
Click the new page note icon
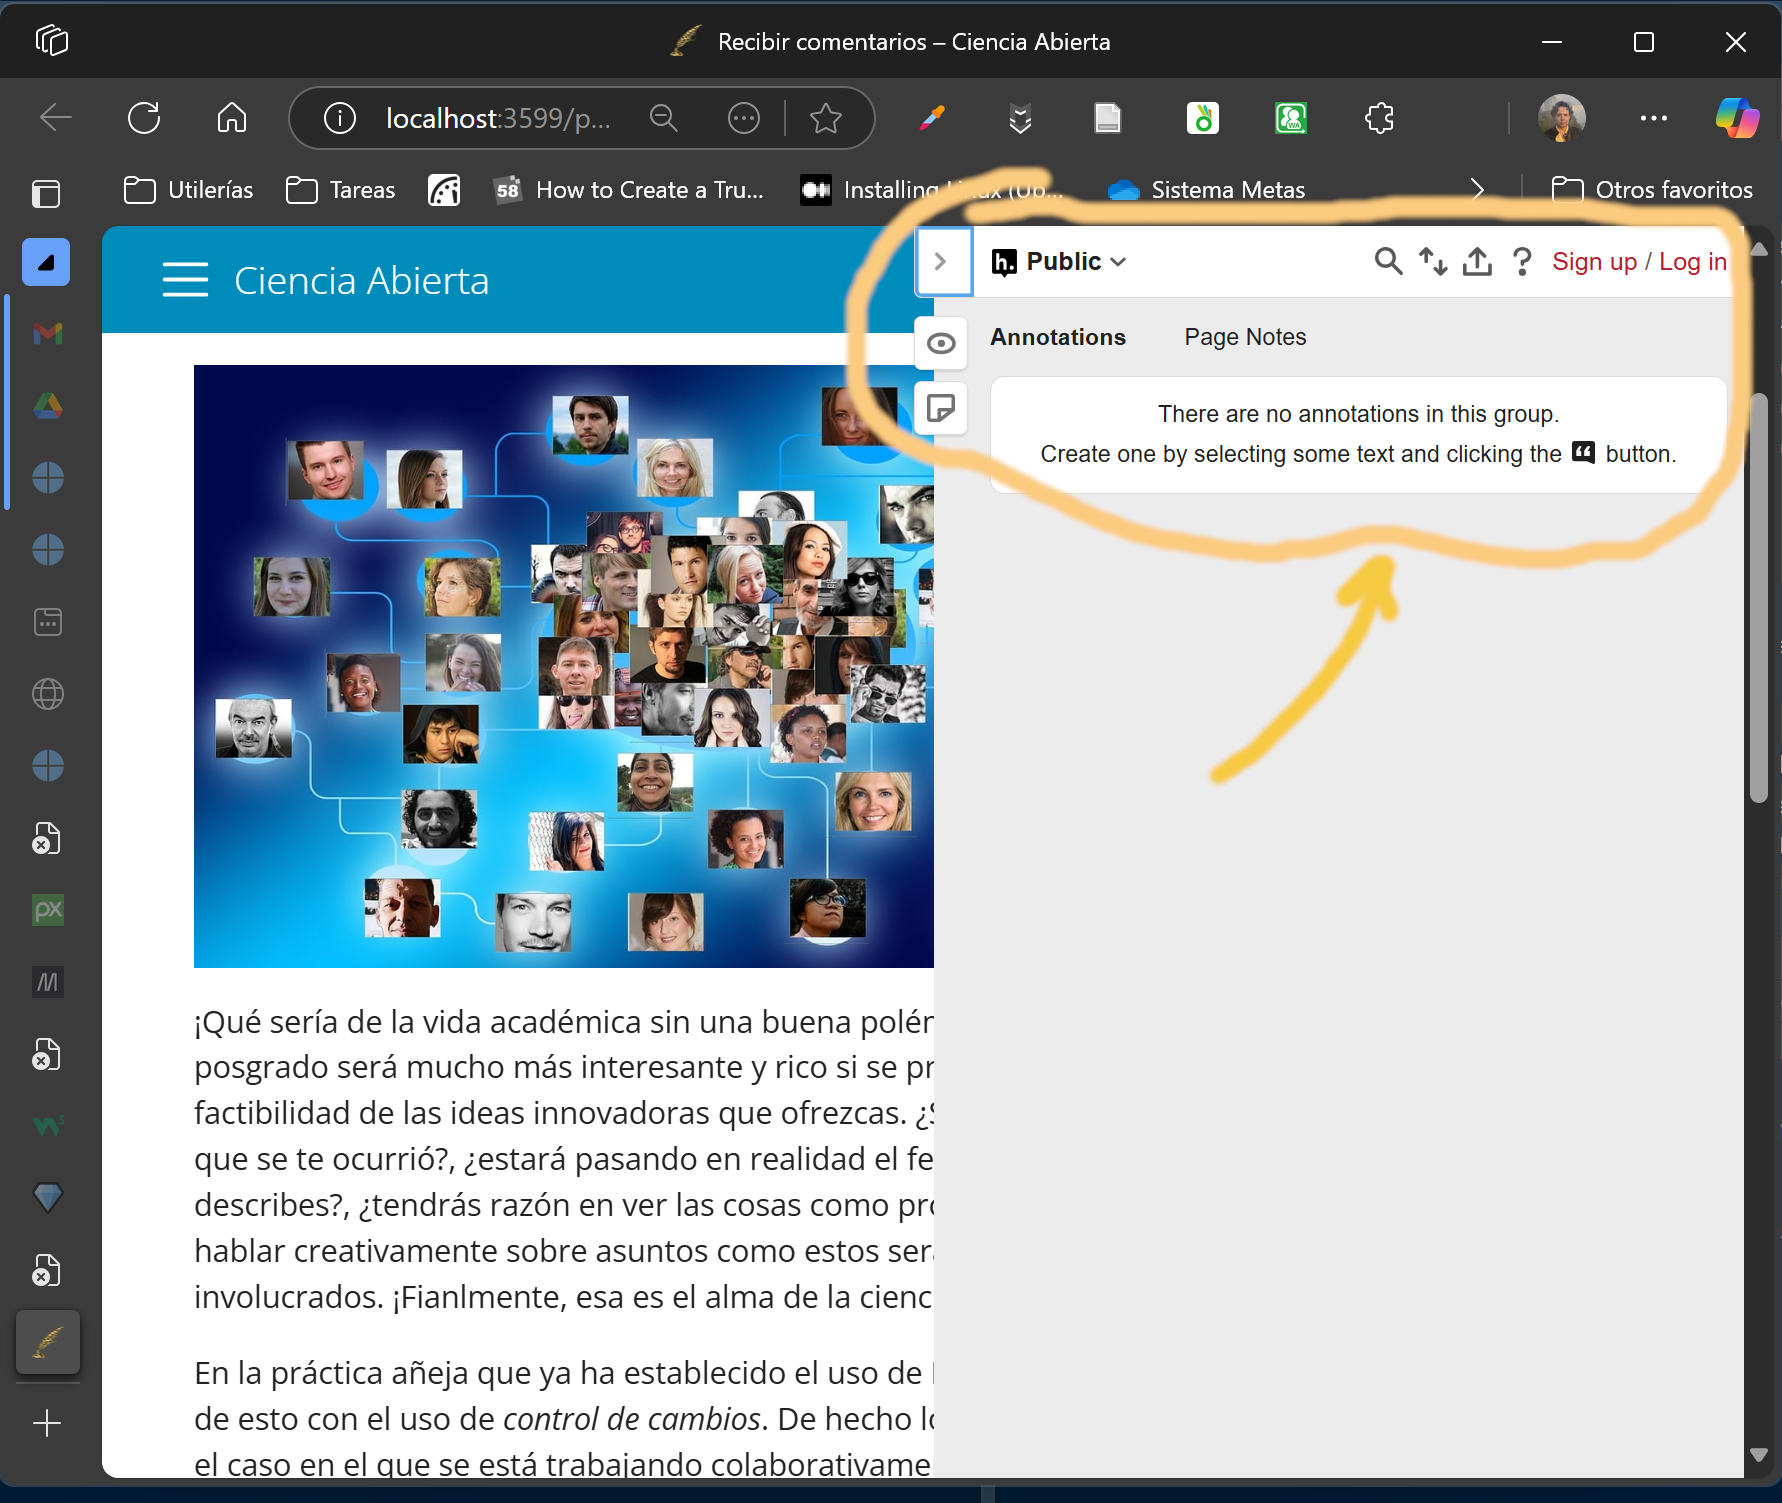point(940,408)
